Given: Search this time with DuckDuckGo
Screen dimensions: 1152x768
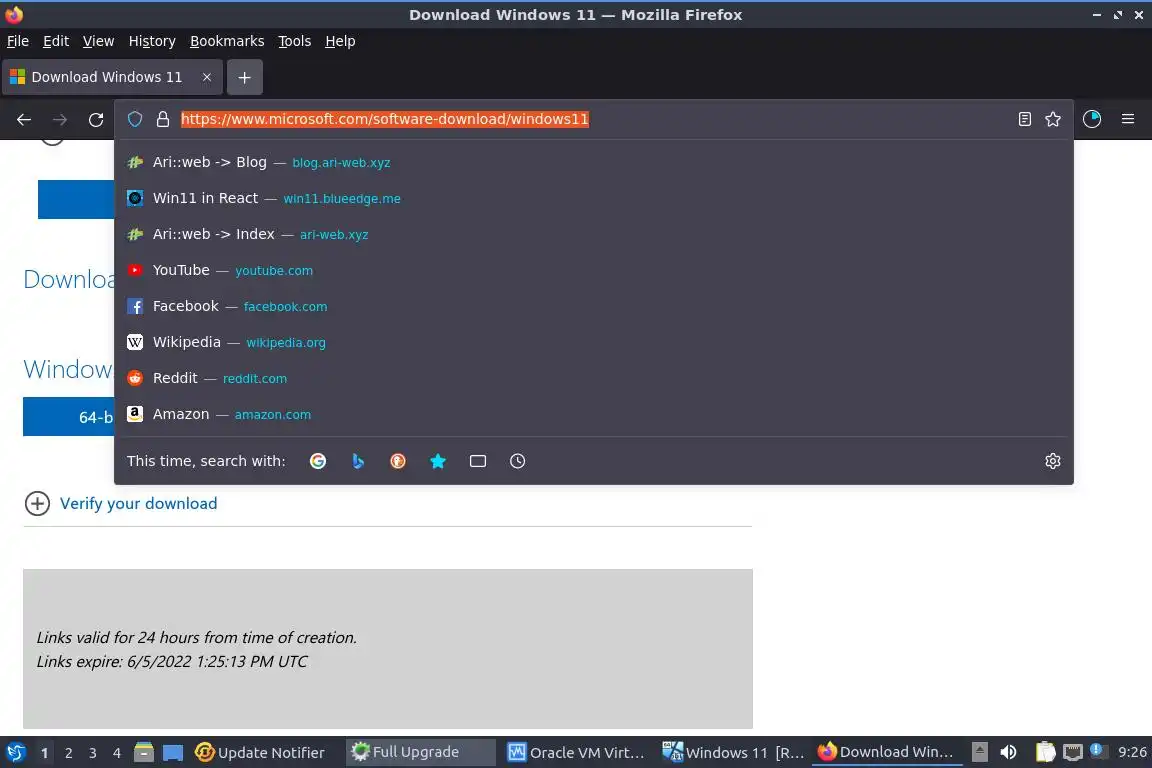Looking at the screenshot, I should [x=398, y=461].
